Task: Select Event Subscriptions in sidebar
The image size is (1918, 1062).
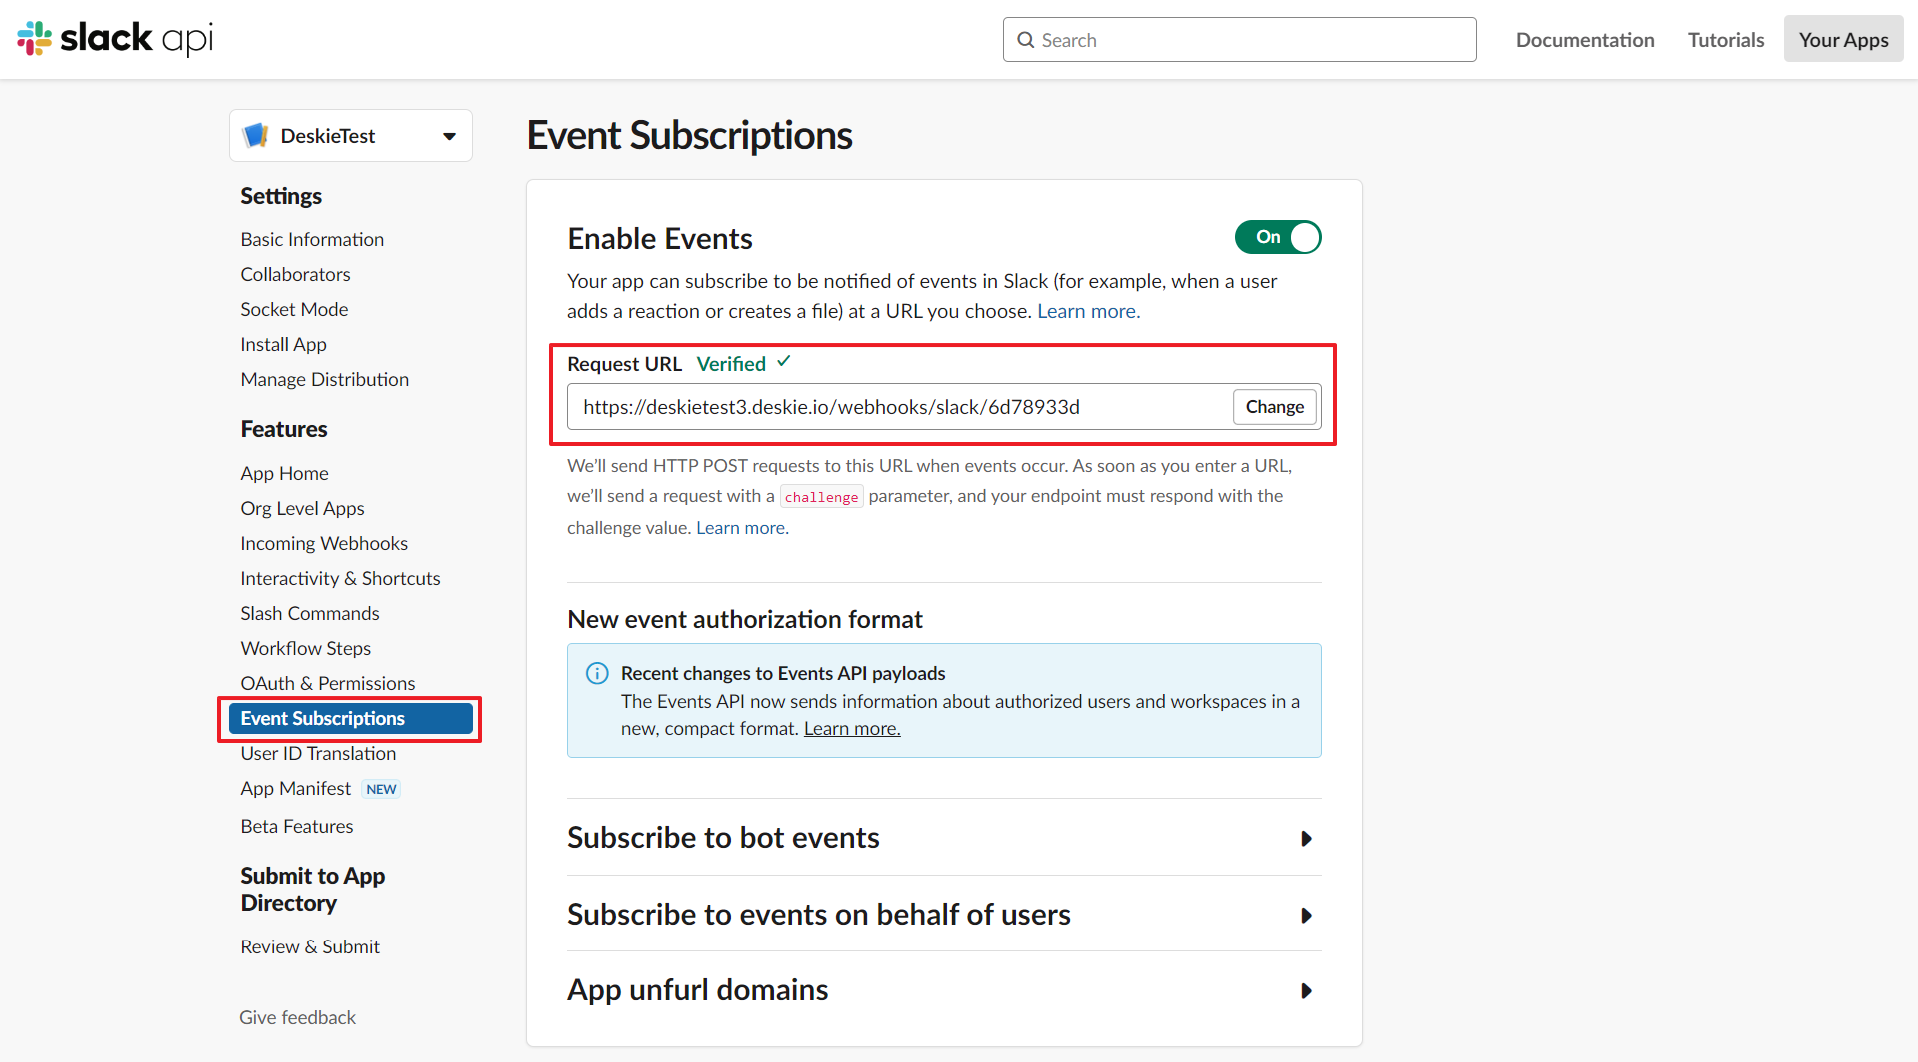Action: point(350,718)
